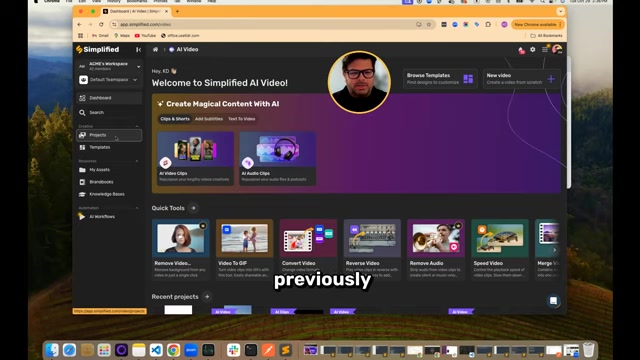Open settings gear in the top header
The image size is (640, 360).
[533, 49]
